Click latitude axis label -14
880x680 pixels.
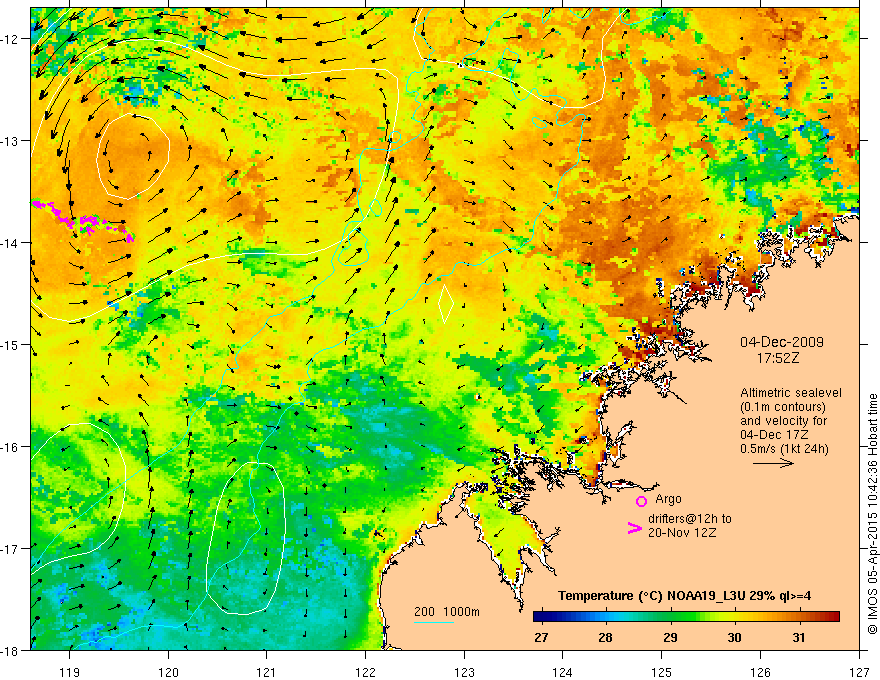[x=11, y=243]
